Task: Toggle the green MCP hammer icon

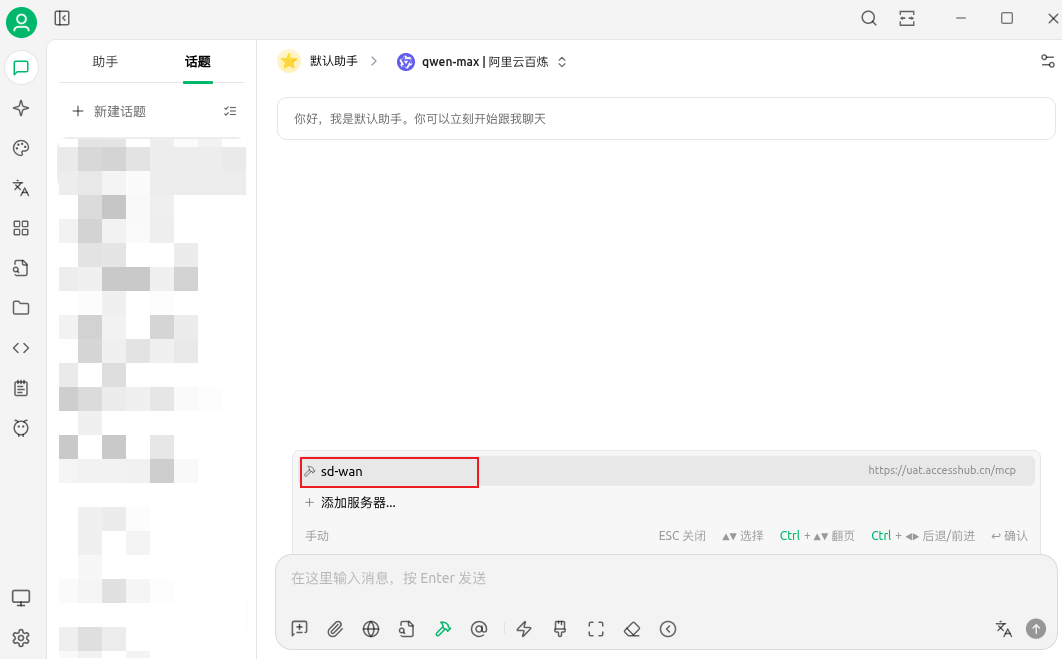Action: 443,629
